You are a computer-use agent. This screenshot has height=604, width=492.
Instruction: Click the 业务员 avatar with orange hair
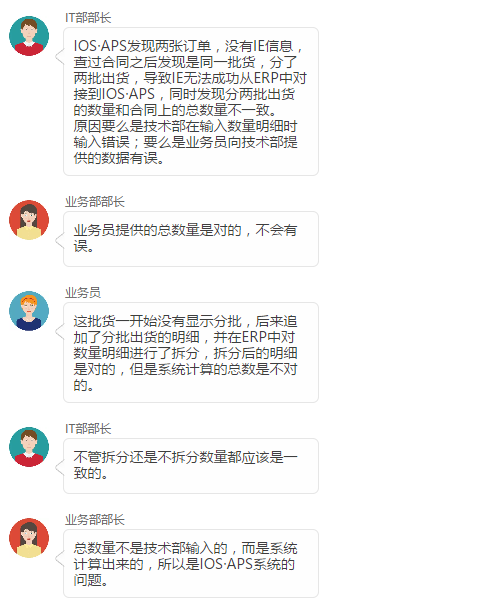[x=29, y=311]
